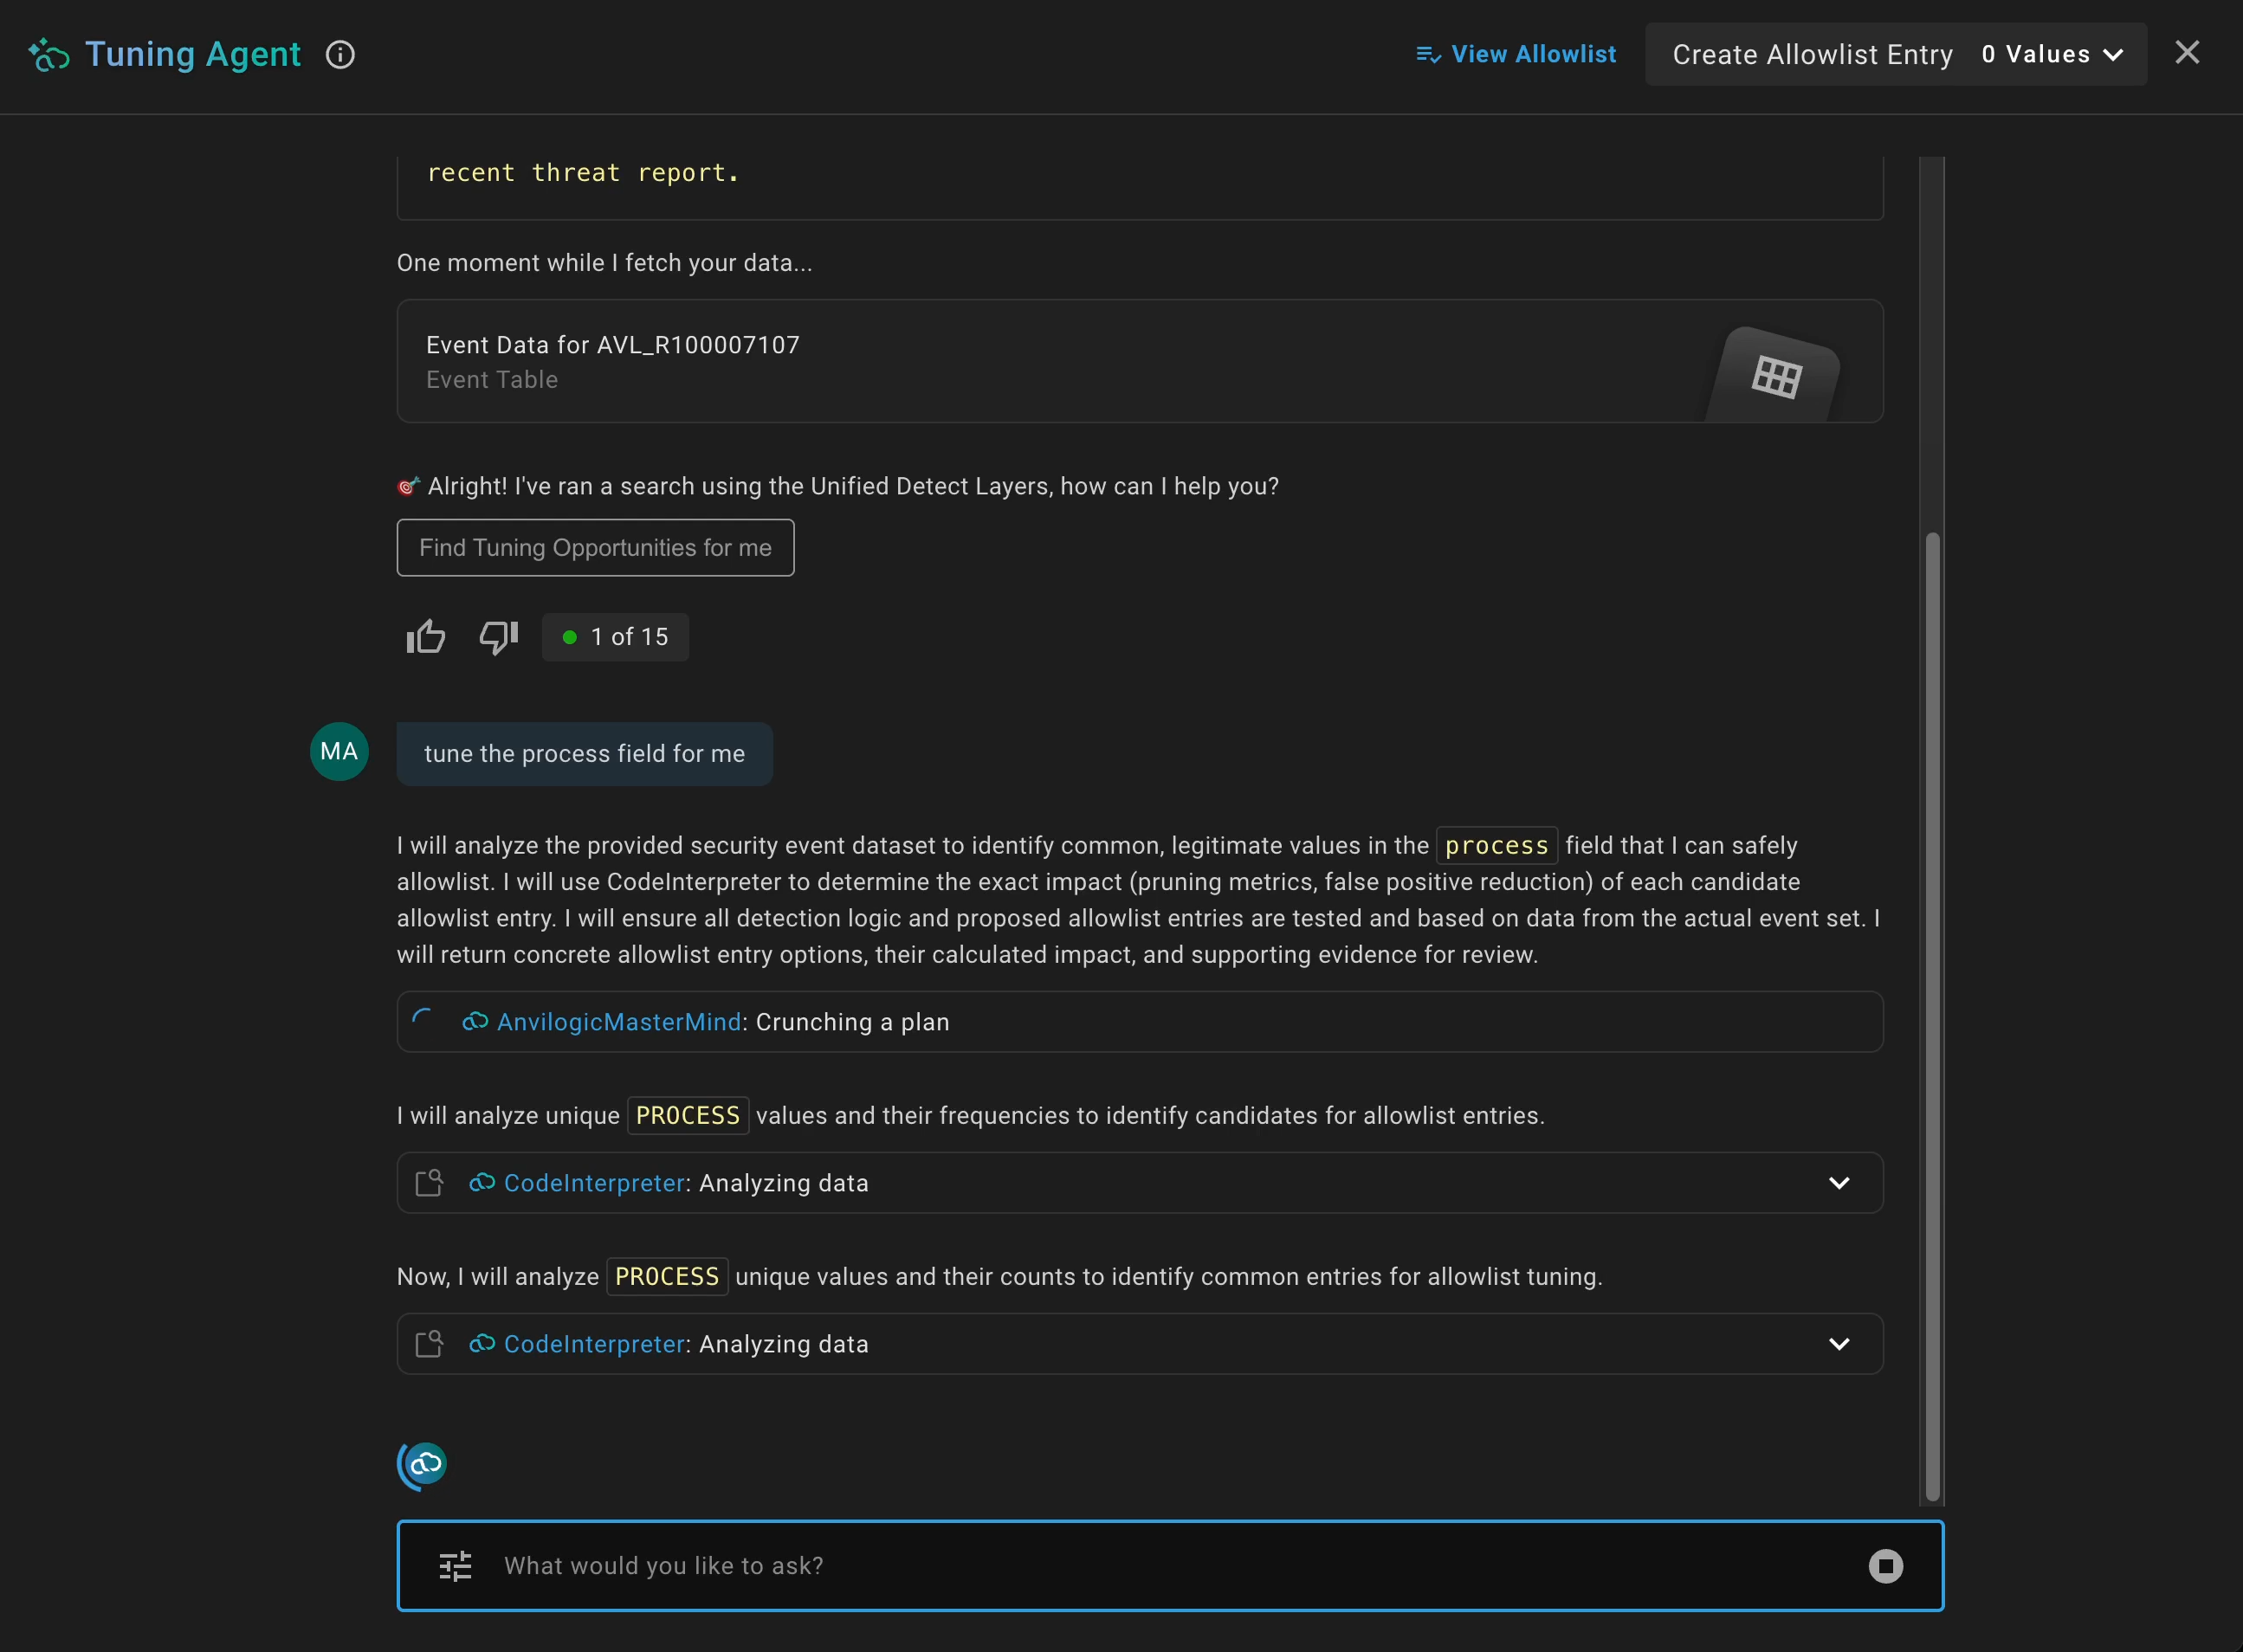
Task: Click second CodeInterpreter document search icon
Action: pos(429,1344)
